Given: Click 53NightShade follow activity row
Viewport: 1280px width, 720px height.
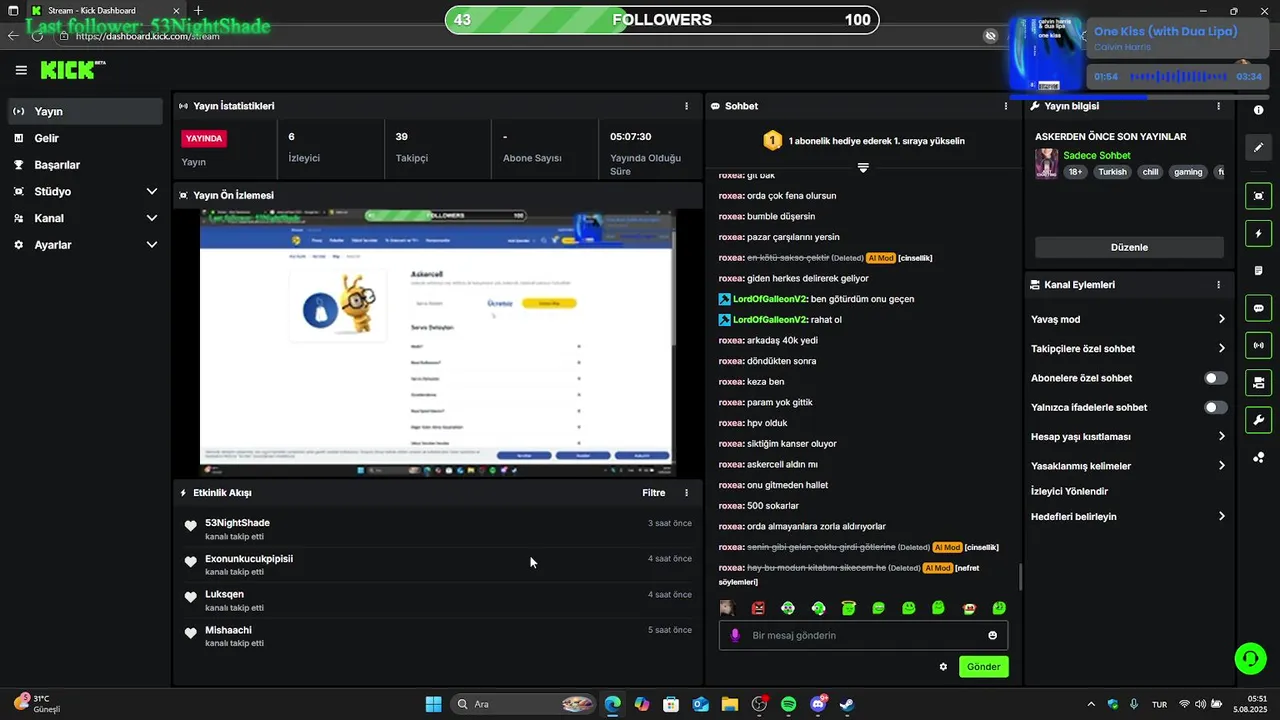Looking at the screenshot, I should (438, 529).
